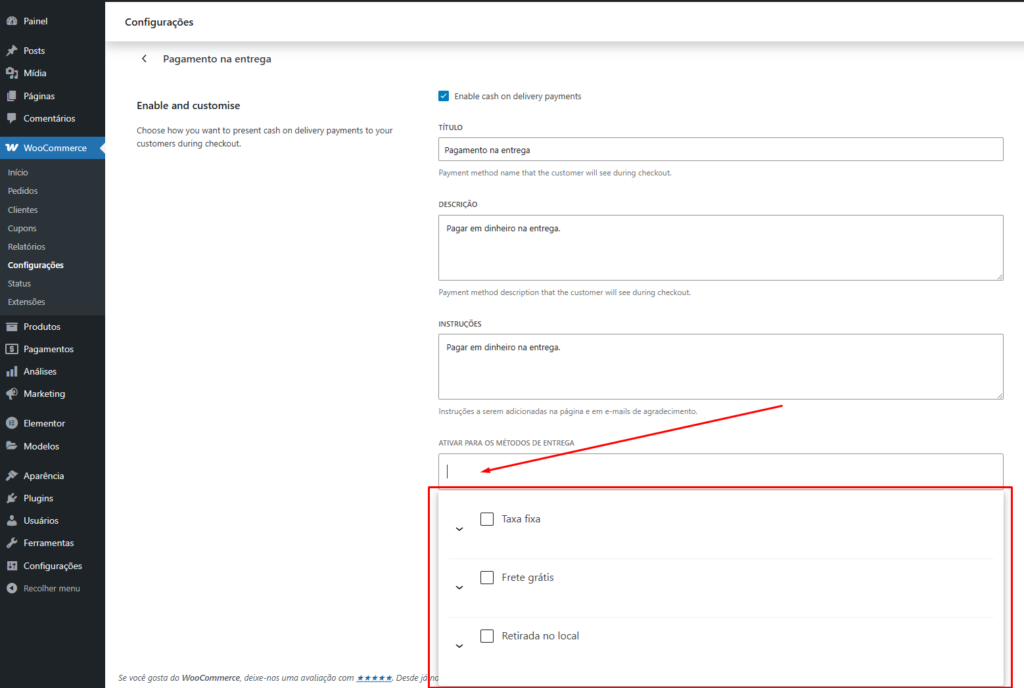Enable the Taxa fixa shipping method
The image size is (1024, 688).
pyautogui.click(x=487, y=518)
